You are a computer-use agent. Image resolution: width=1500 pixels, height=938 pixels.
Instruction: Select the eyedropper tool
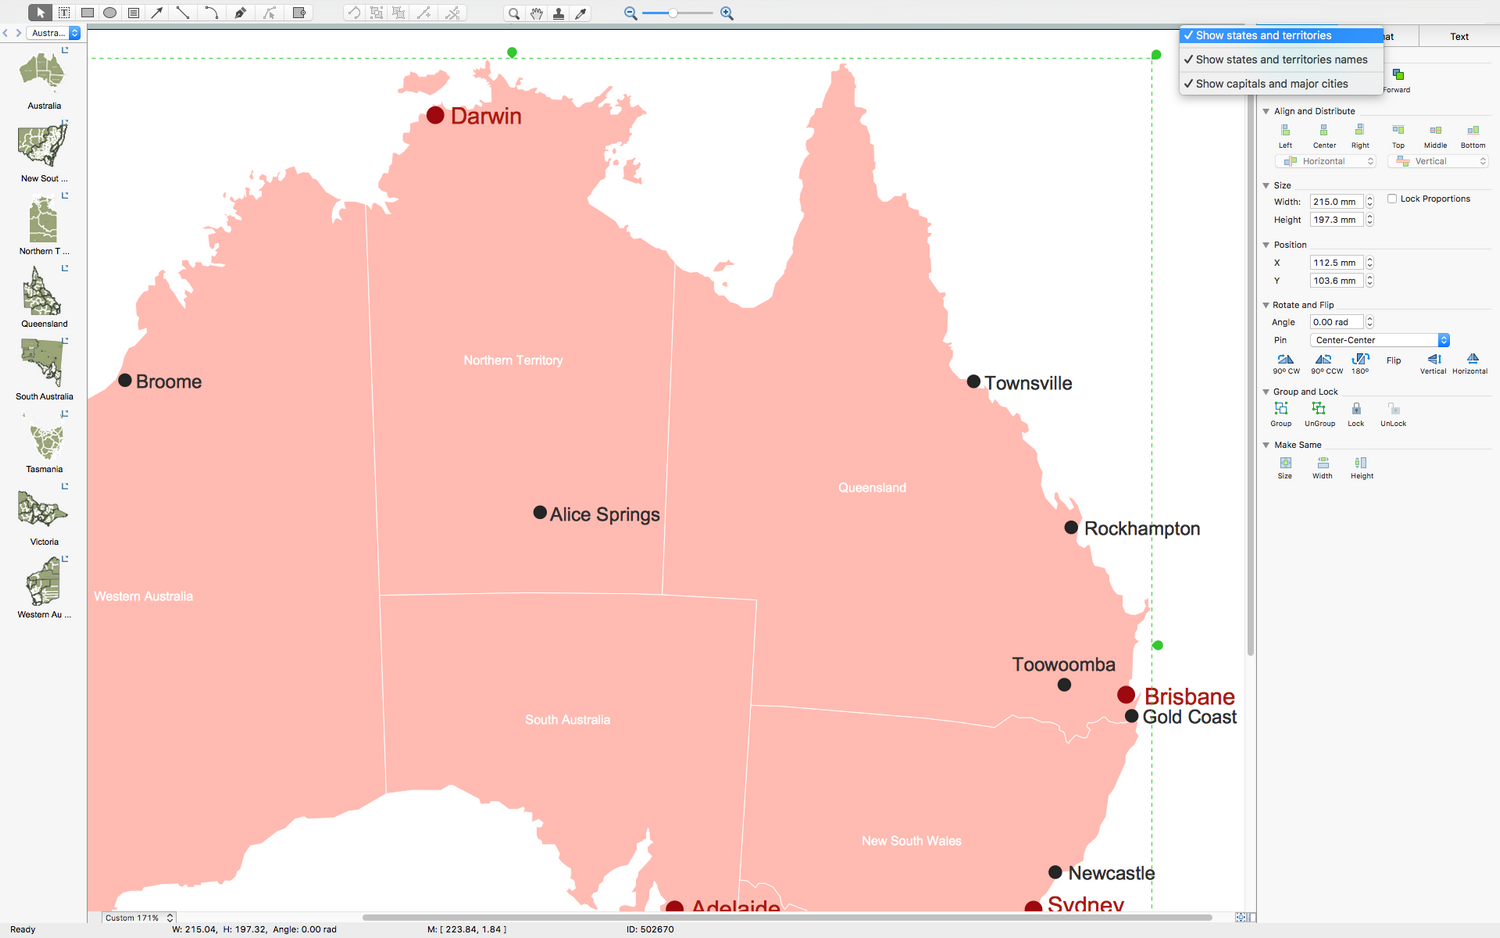coord(581,13)
